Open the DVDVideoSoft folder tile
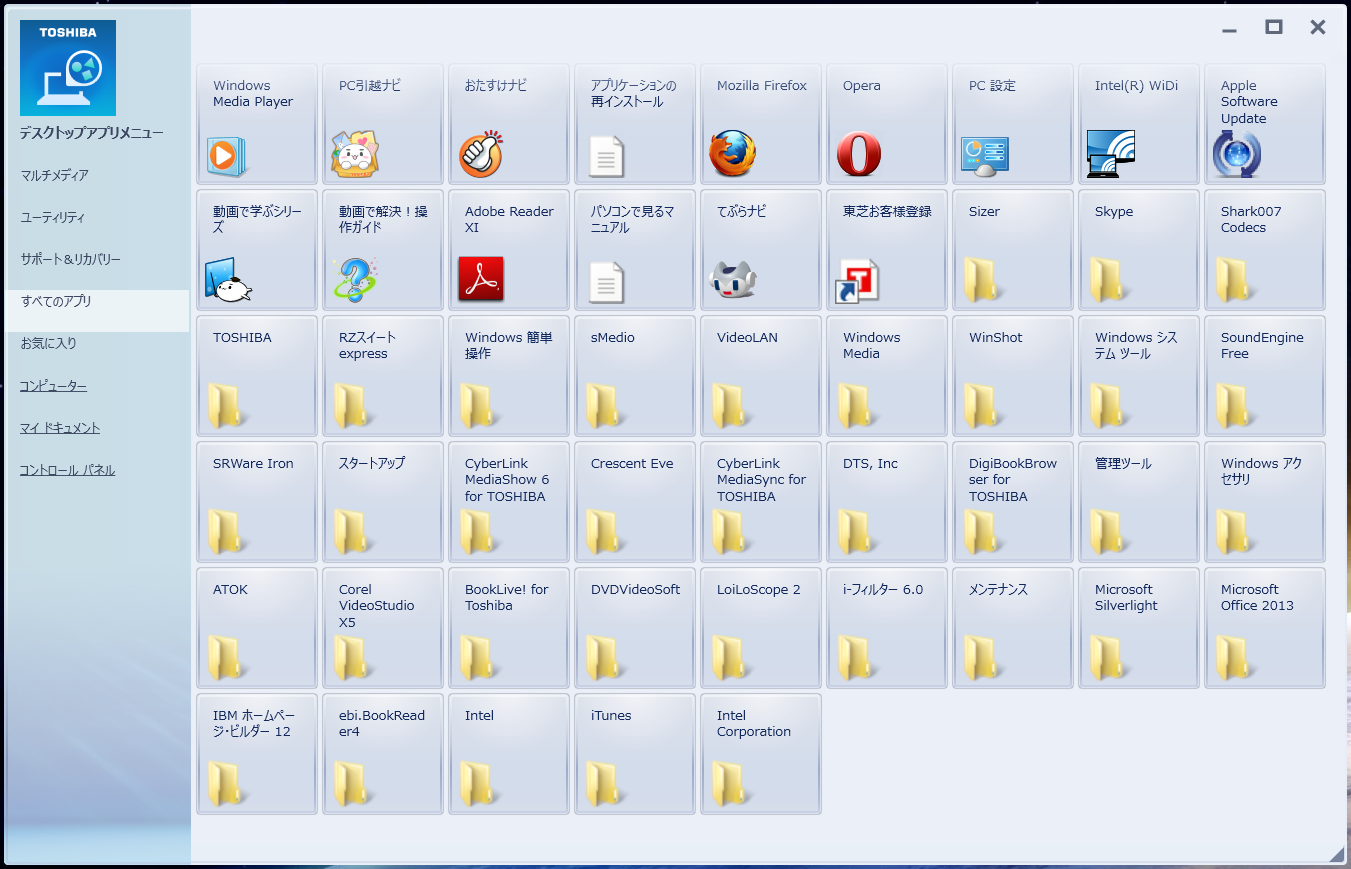 [635, 628]
